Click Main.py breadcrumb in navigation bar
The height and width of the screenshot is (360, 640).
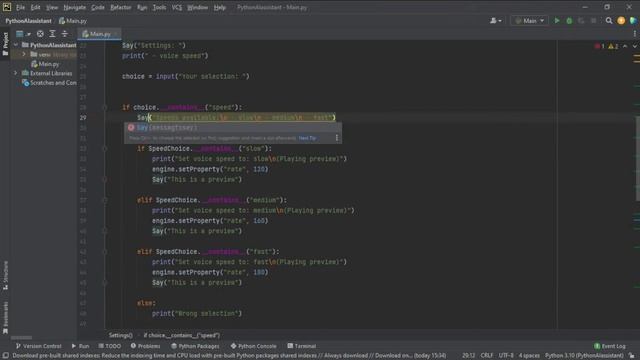(73, 21)
